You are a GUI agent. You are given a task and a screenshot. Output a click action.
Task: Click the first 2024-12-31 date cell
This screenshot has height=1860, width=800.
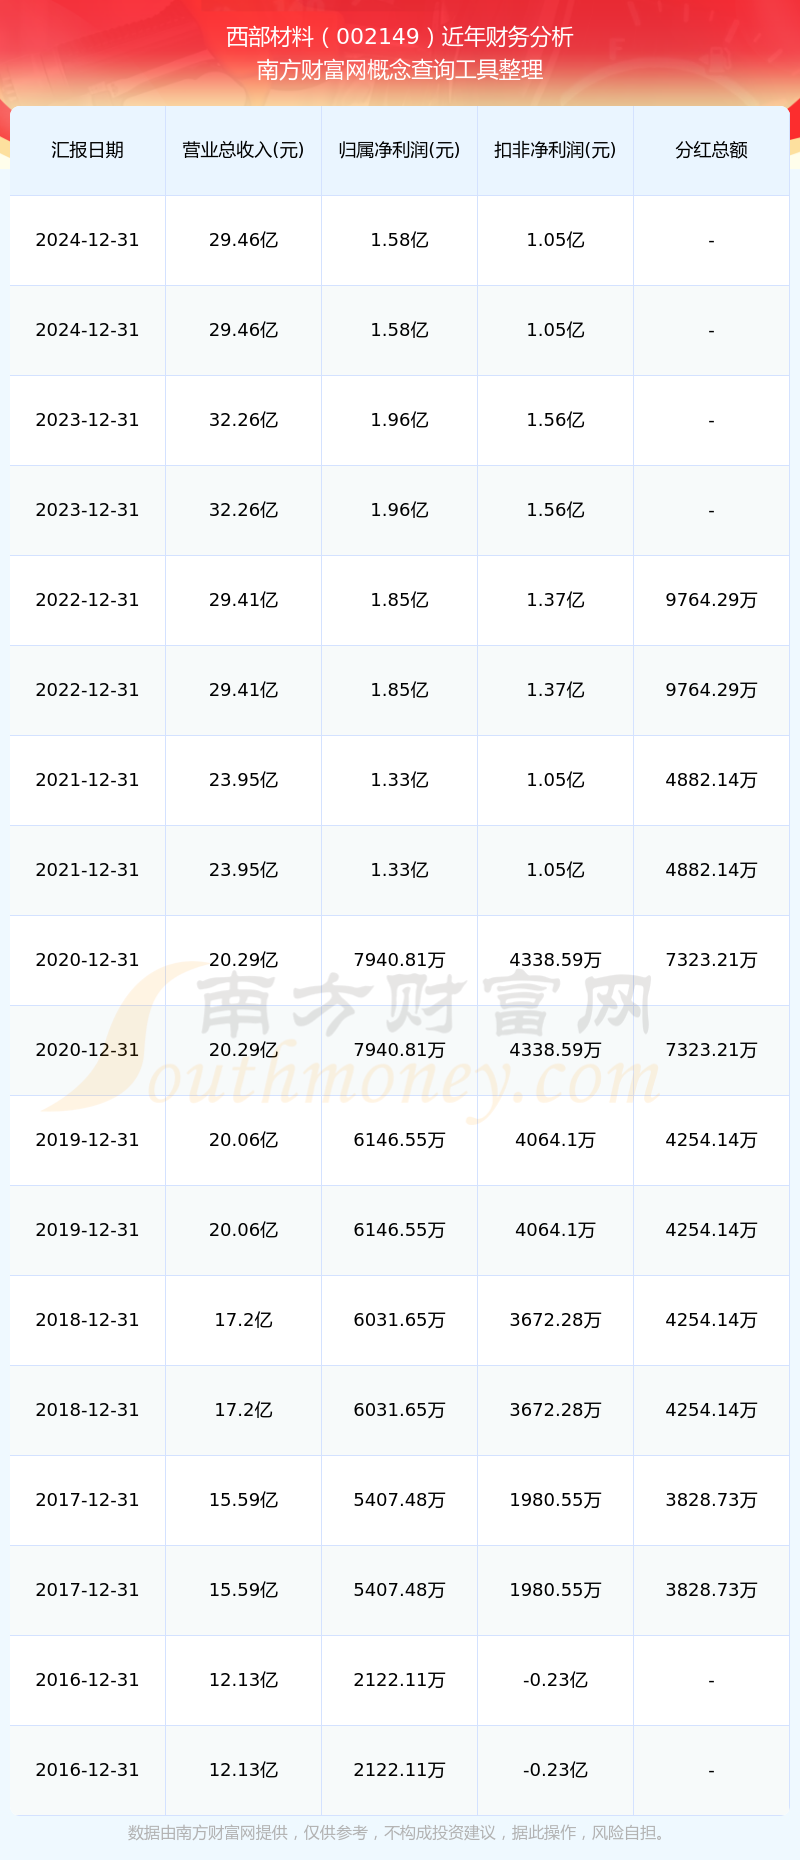(x=87, y=240)
